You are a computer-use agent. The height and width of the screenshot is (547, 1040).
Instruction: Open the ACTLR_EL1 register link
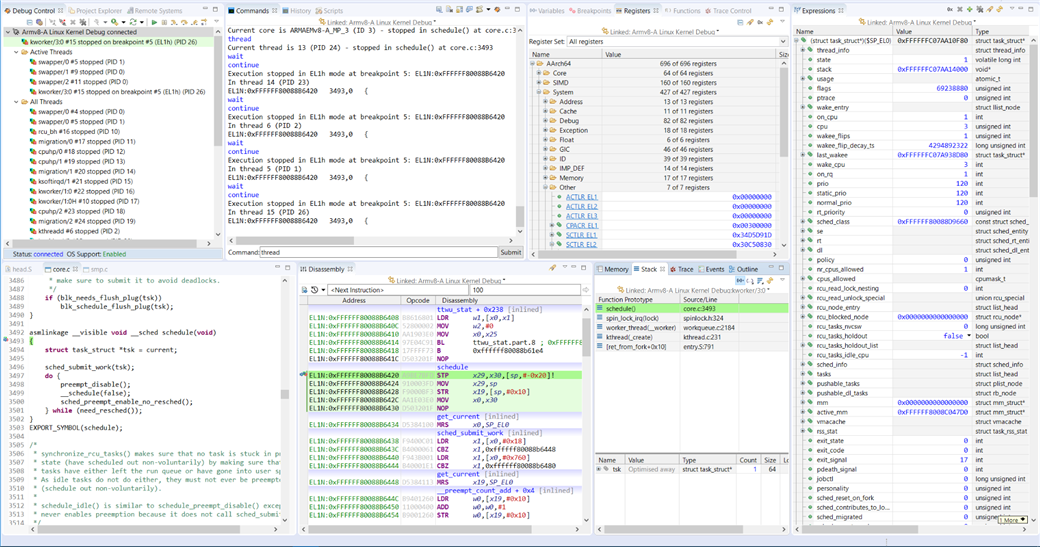click(581, 197)
